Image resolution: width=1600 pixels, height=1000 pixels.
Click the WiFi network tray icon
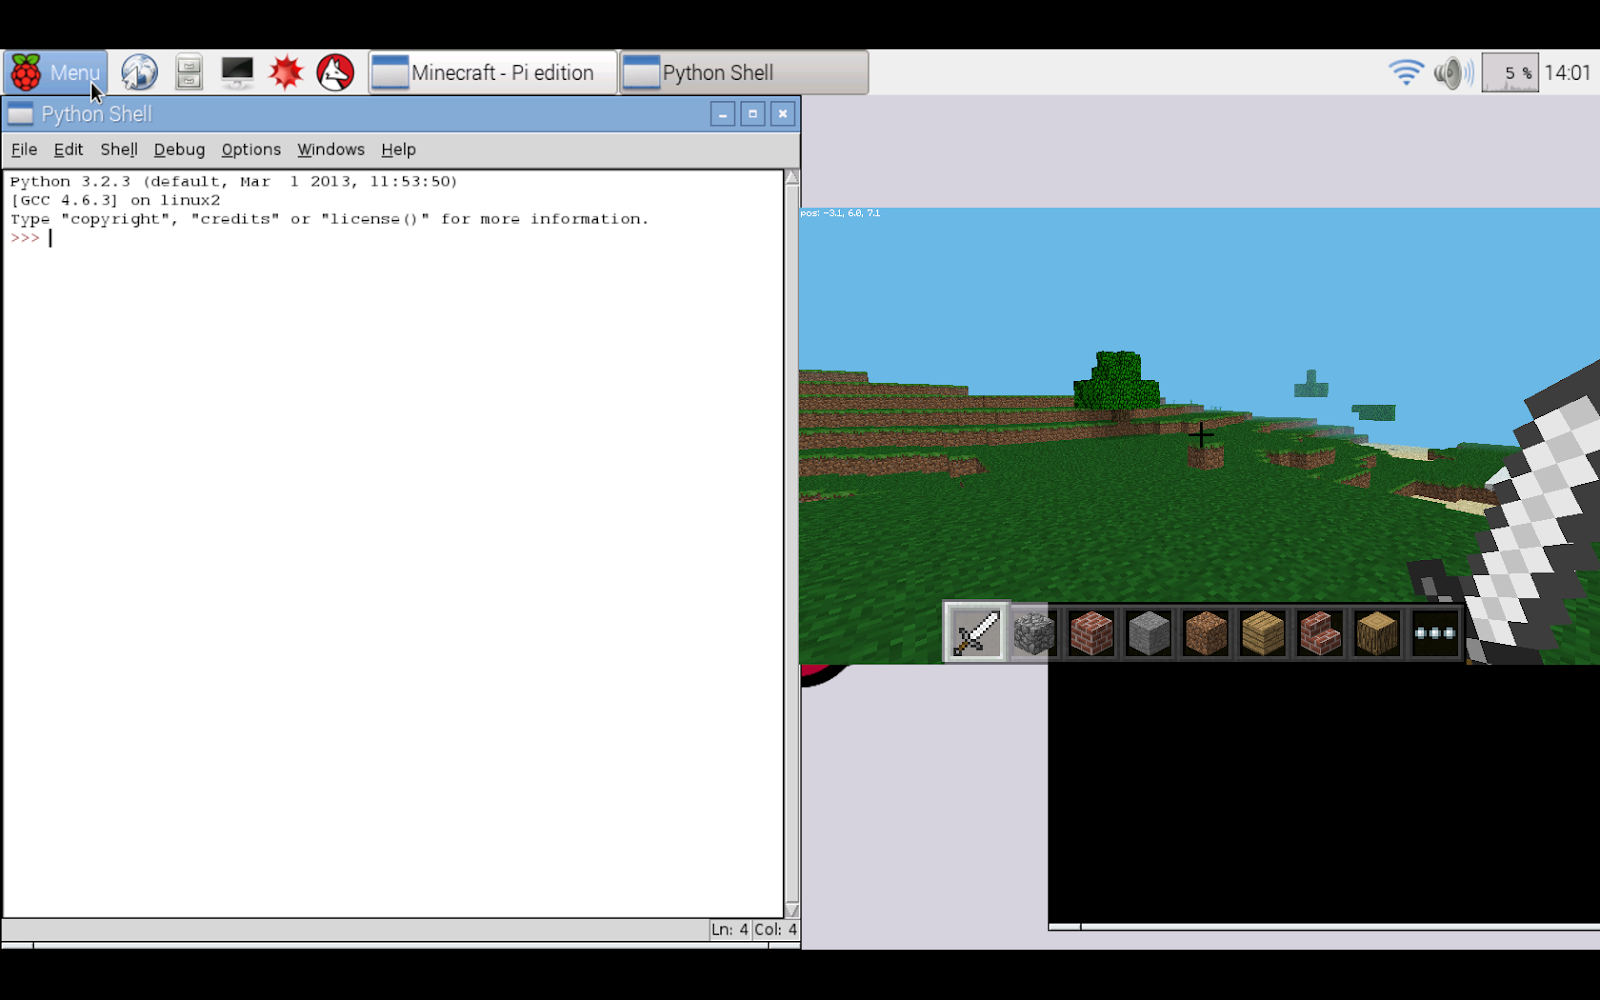pos(1406,72)
